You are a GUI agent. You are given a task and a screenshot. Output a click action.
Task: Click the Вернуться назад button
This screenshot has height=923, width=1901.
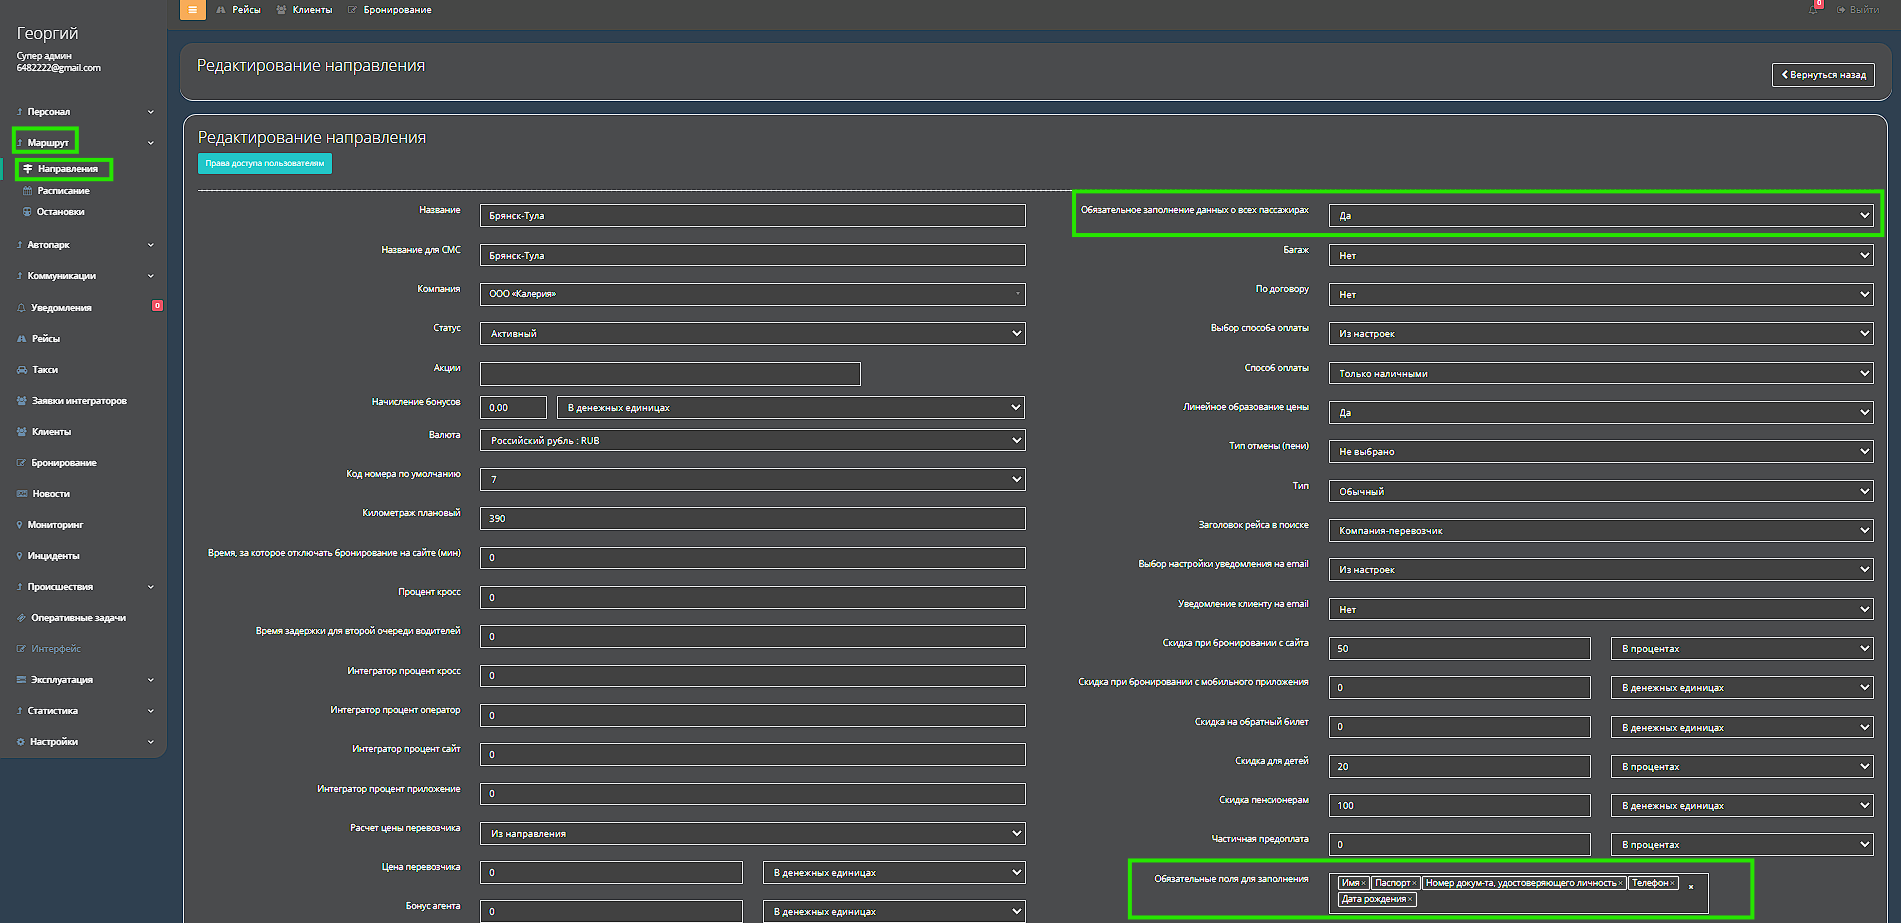[1823, 75]
